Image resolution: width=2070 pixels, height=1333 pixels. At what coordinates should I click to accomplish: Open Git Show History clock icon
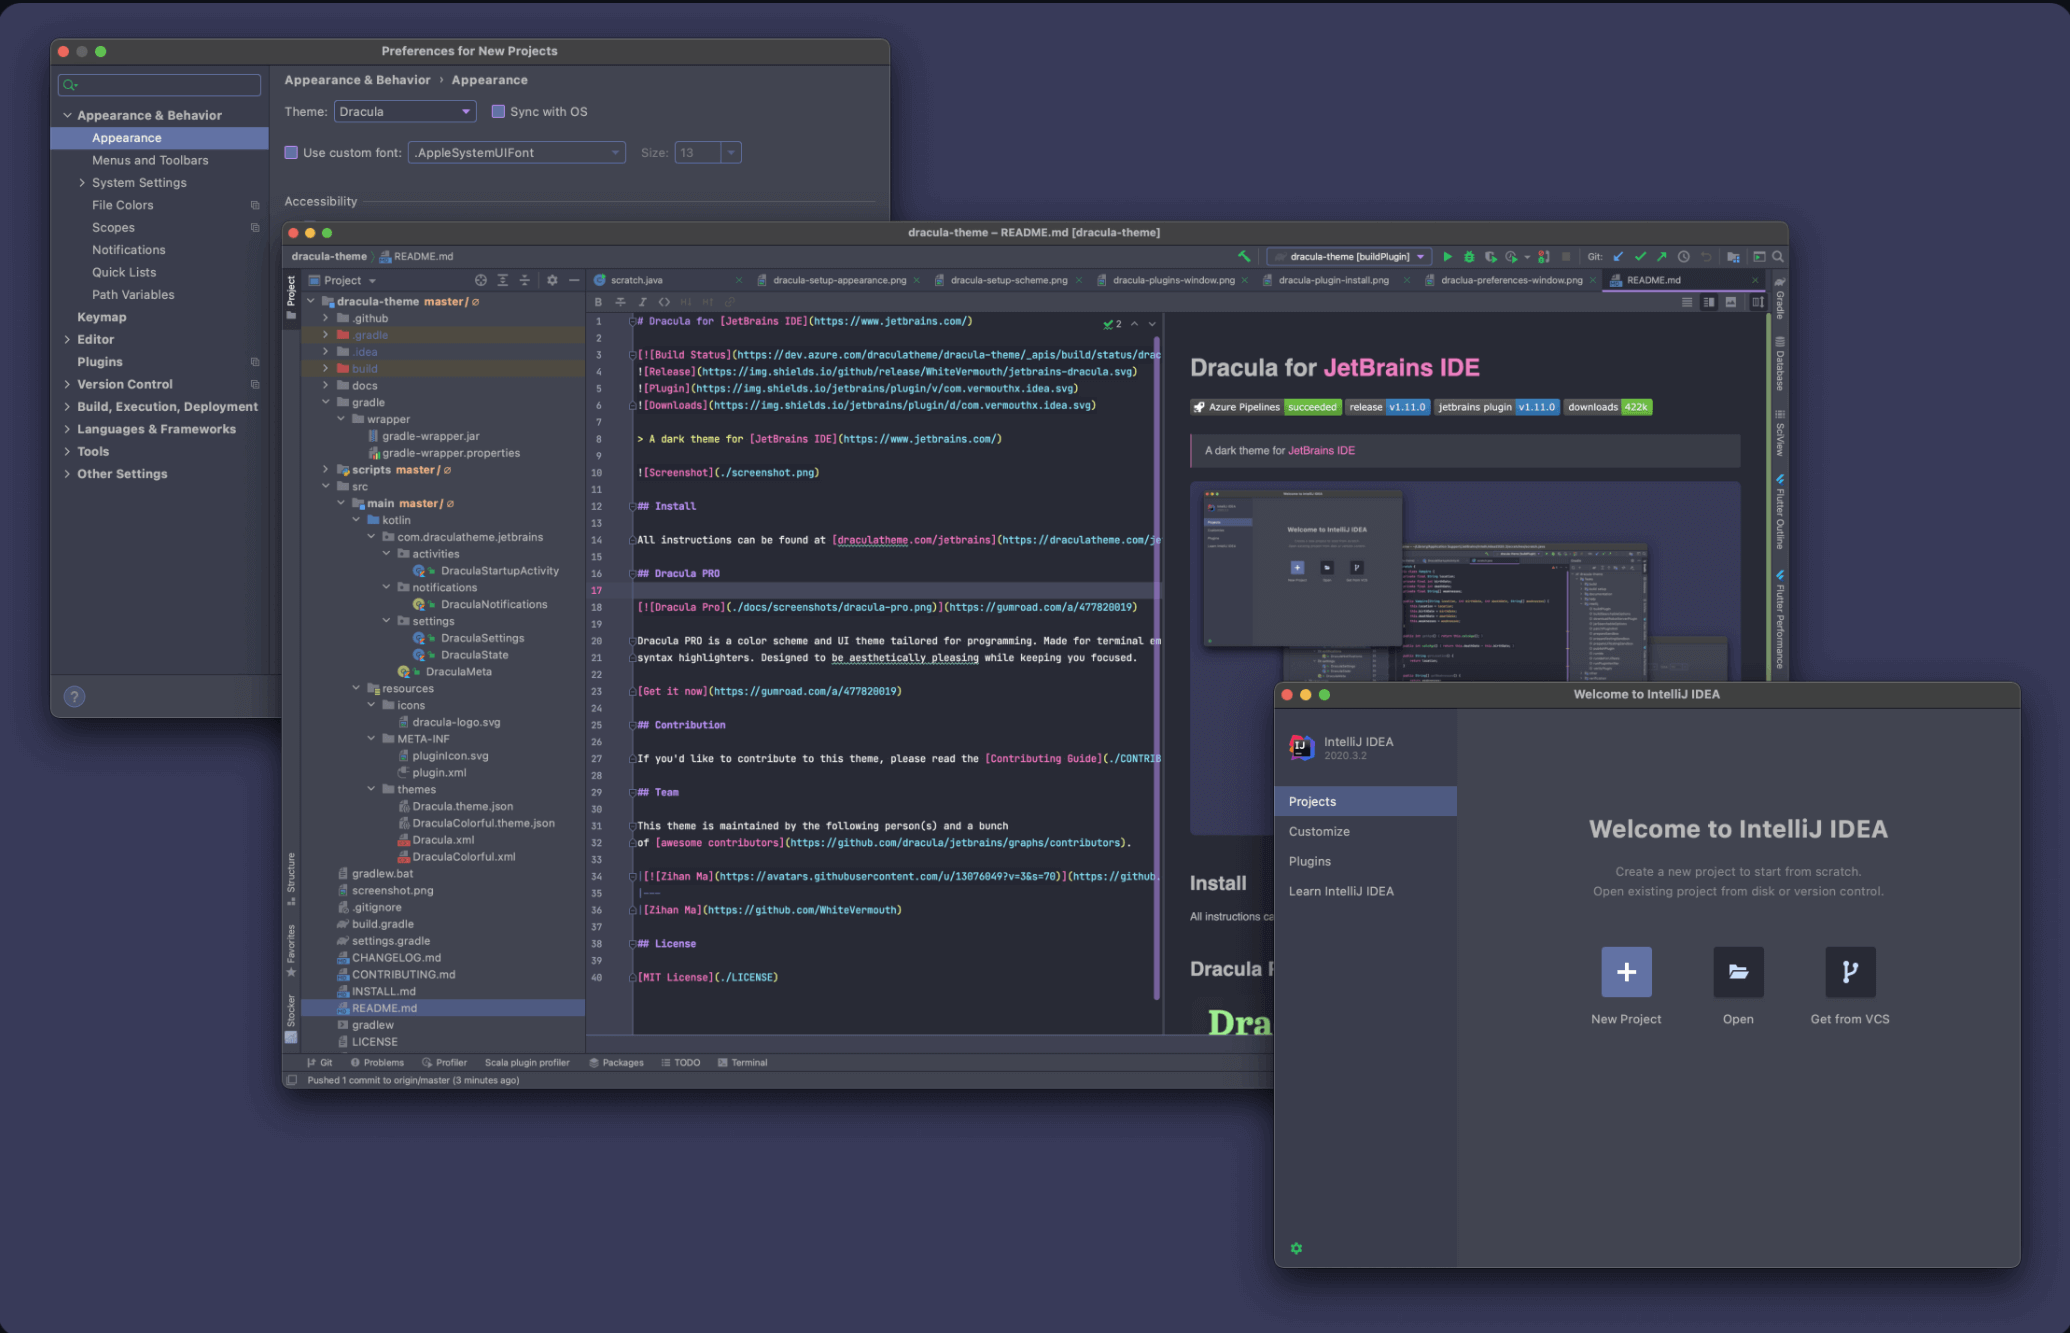pos(1684,257)
